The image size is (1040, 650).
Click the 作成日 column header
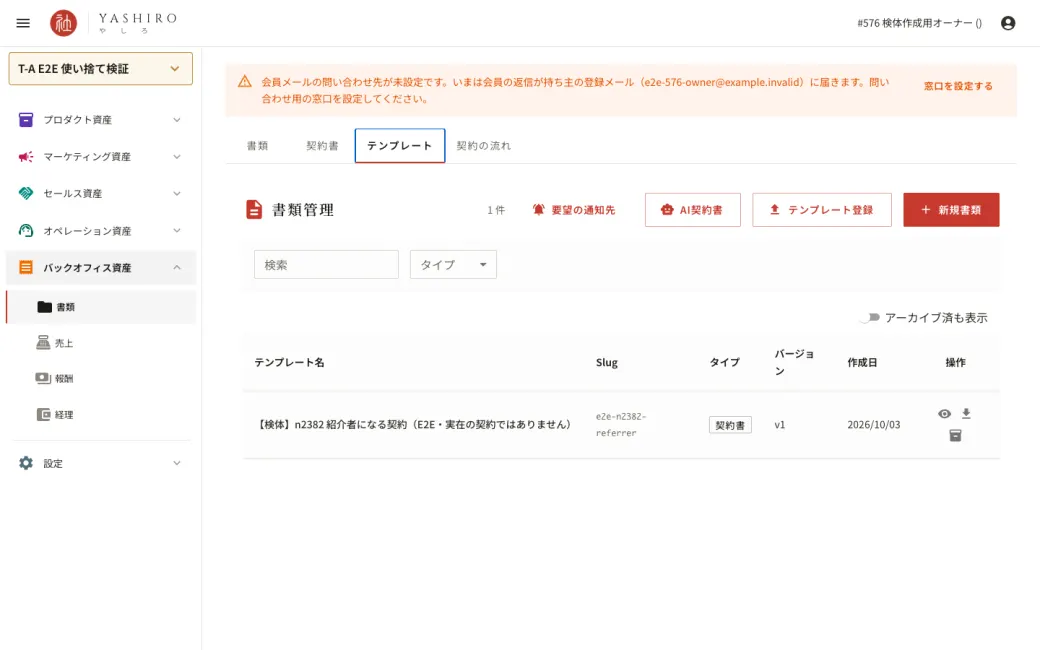click(862, 362)
